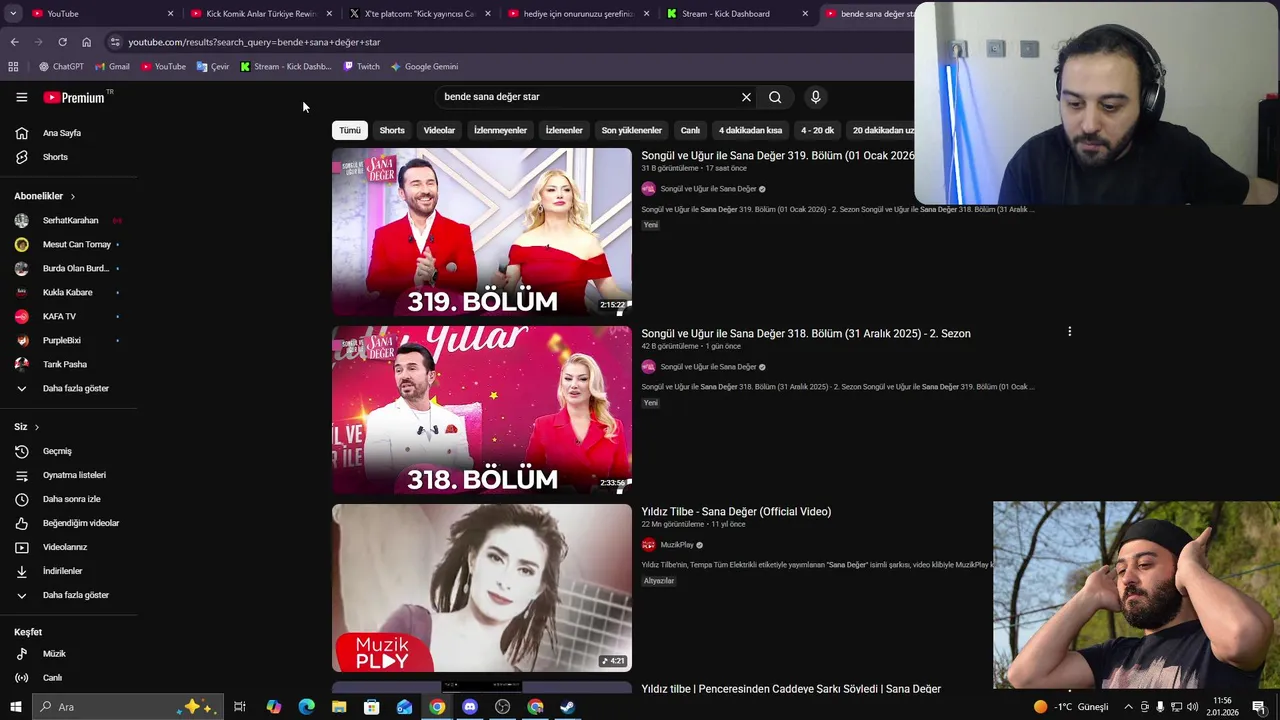
Task: Click the 319. Bölüm video thumbnail
Action: [482, 232]
